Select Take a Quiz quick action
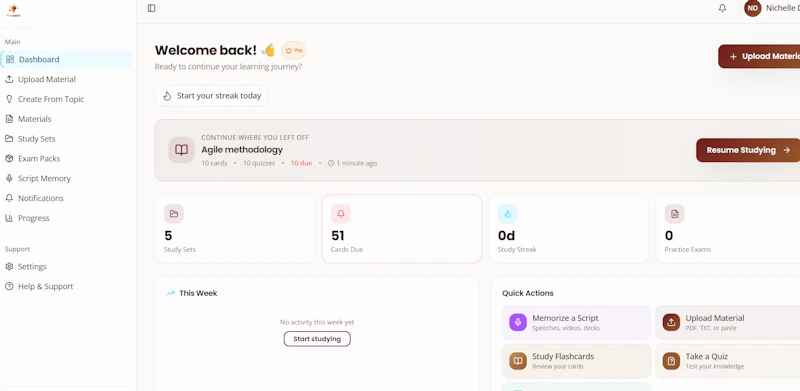This screenshot has width=800, height=391. (728, 361)
